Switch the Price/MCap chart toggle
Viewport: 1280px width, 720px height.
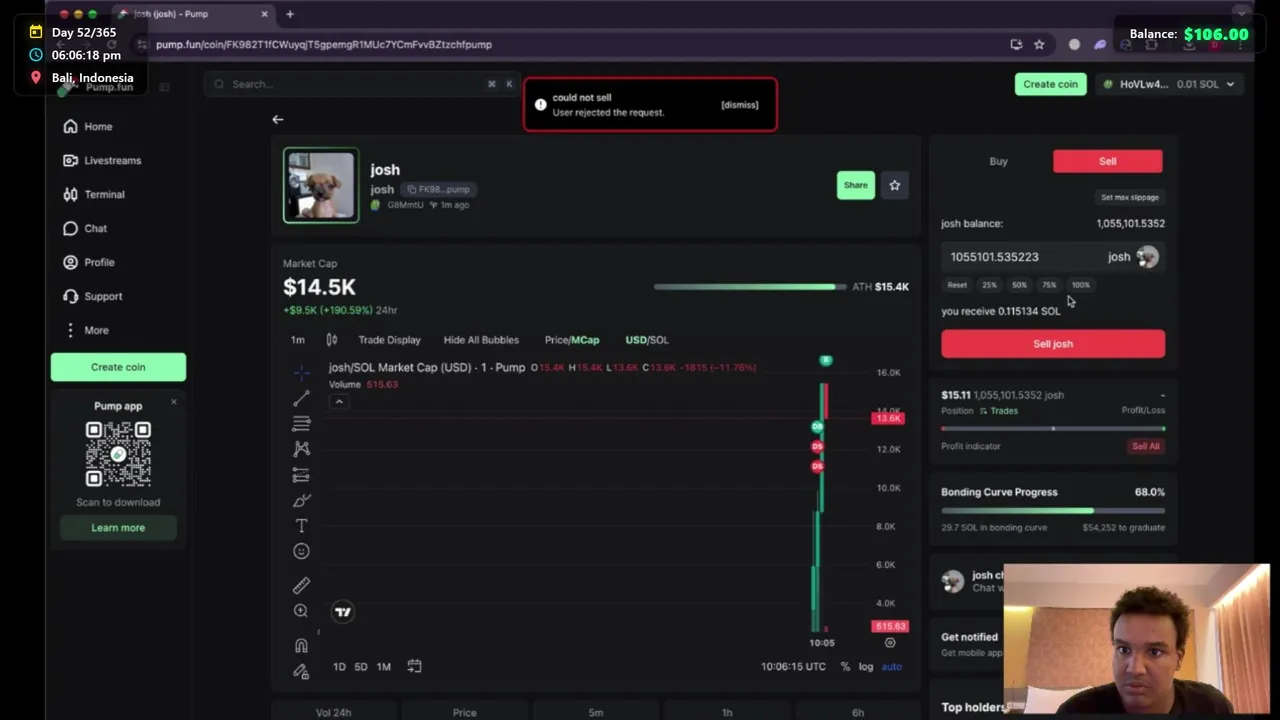coord(572,340)
